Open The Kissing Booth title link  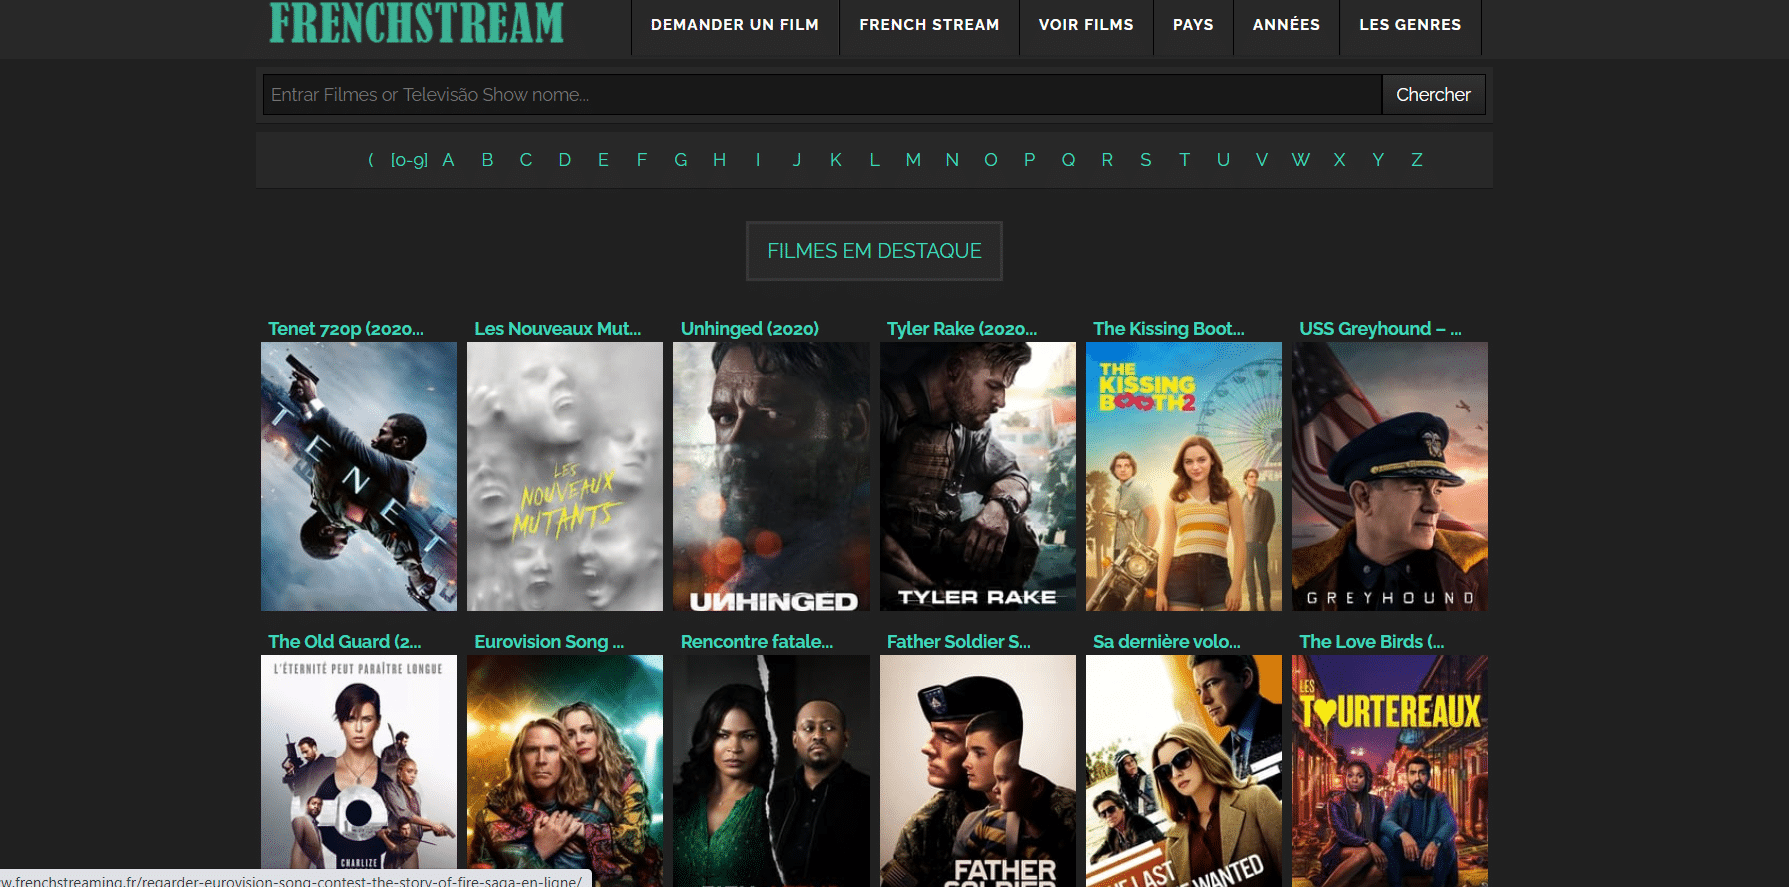coord(1169,329)
